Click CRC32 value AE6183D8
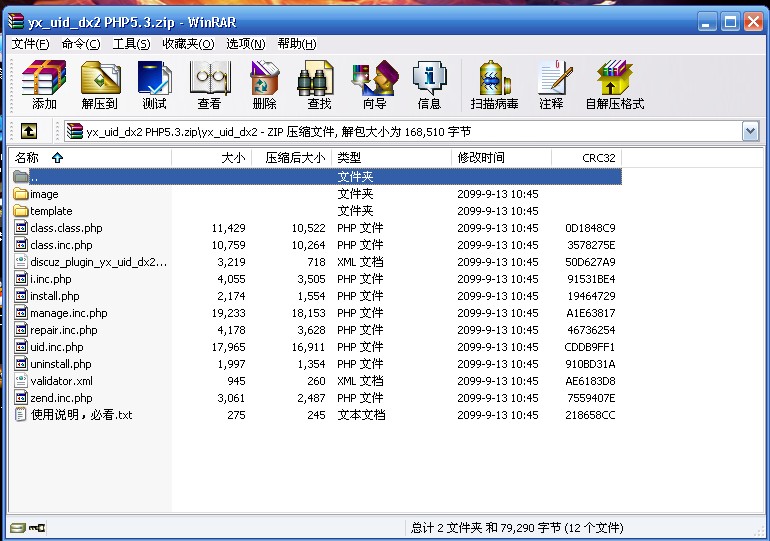The width and height of the screenshot is (770, 541). pyautogui.click(x=590, y=381)
